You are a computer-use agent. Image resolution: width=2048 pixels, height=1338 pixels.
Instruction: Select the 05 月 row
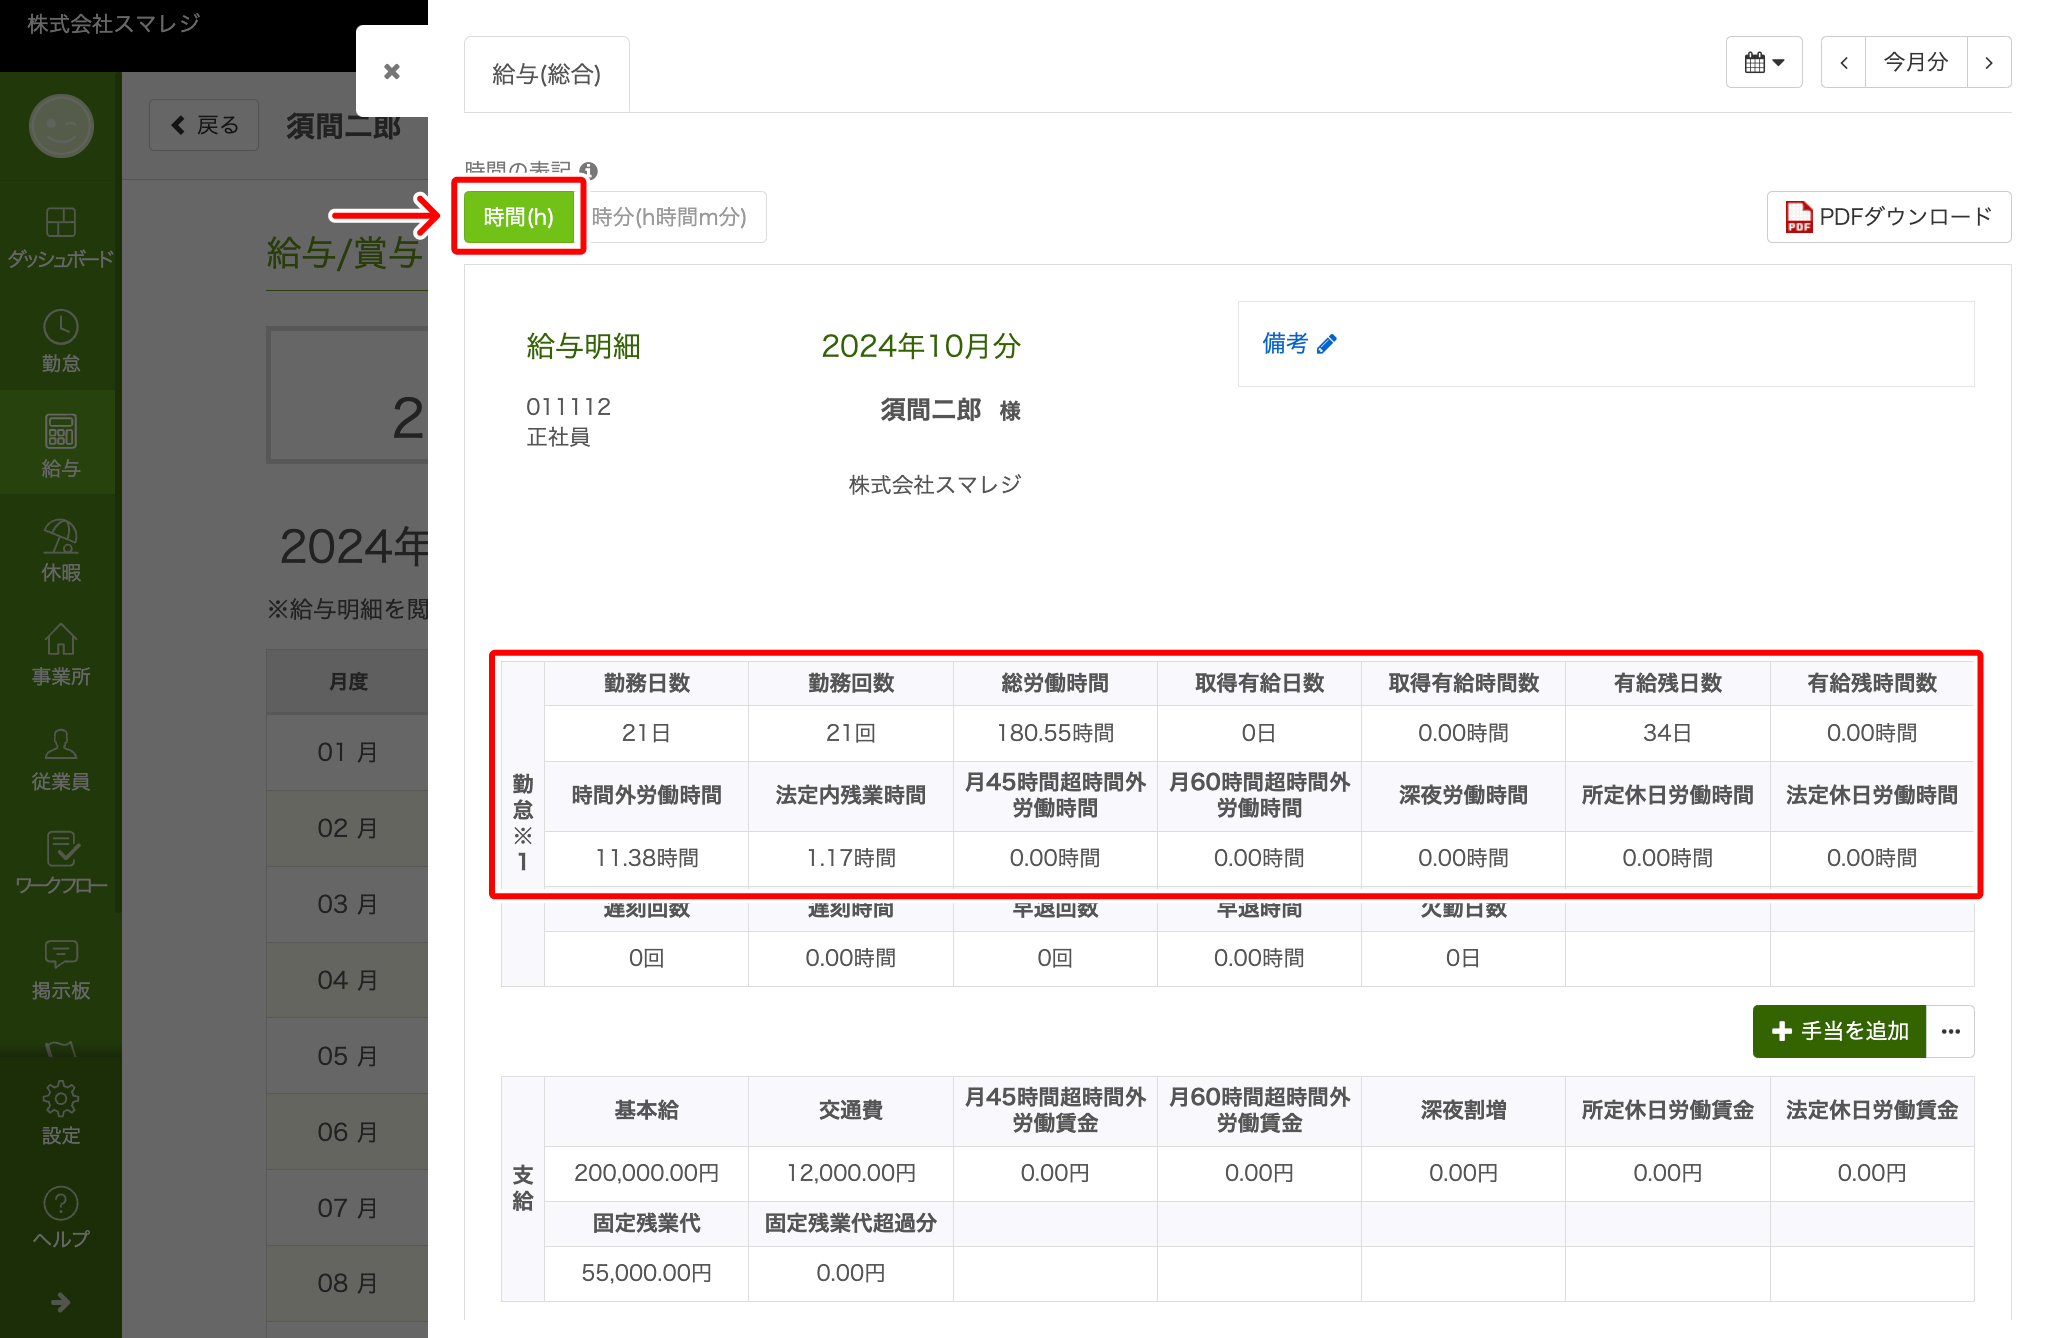click(x=348, y=1056)
